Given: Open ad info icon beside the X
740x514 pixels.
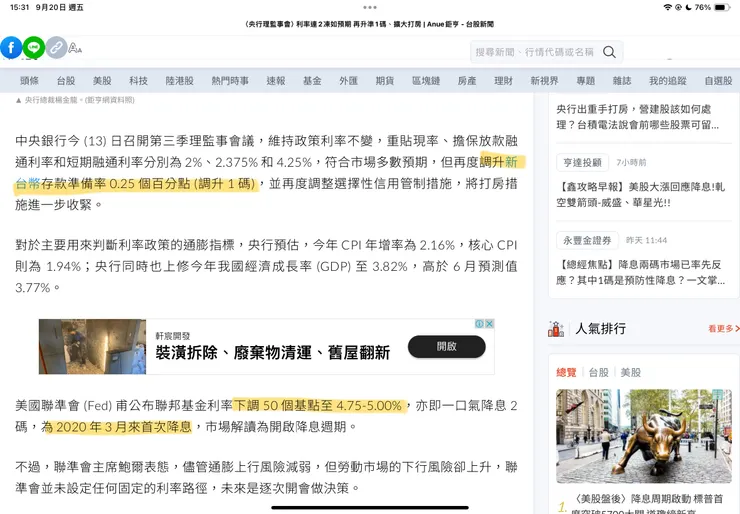Looking at the screenshot, I should 479,324.
